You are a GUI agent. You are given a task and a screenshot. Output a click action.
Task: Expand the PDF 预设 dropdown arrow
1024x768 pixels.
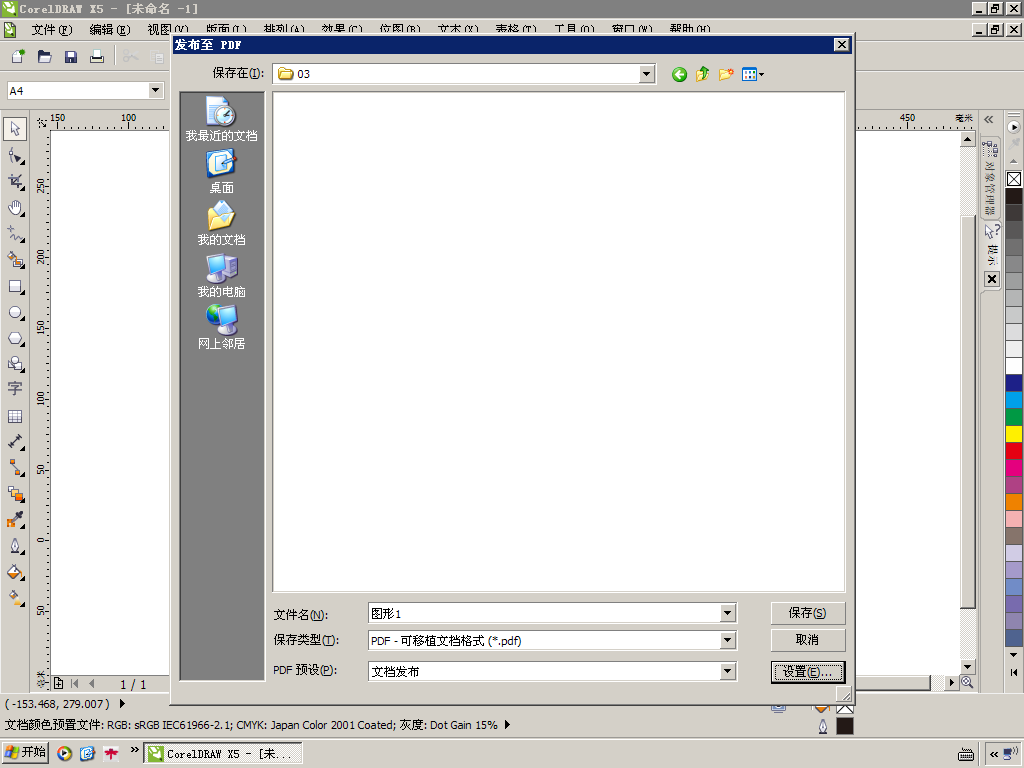[728, 671]
